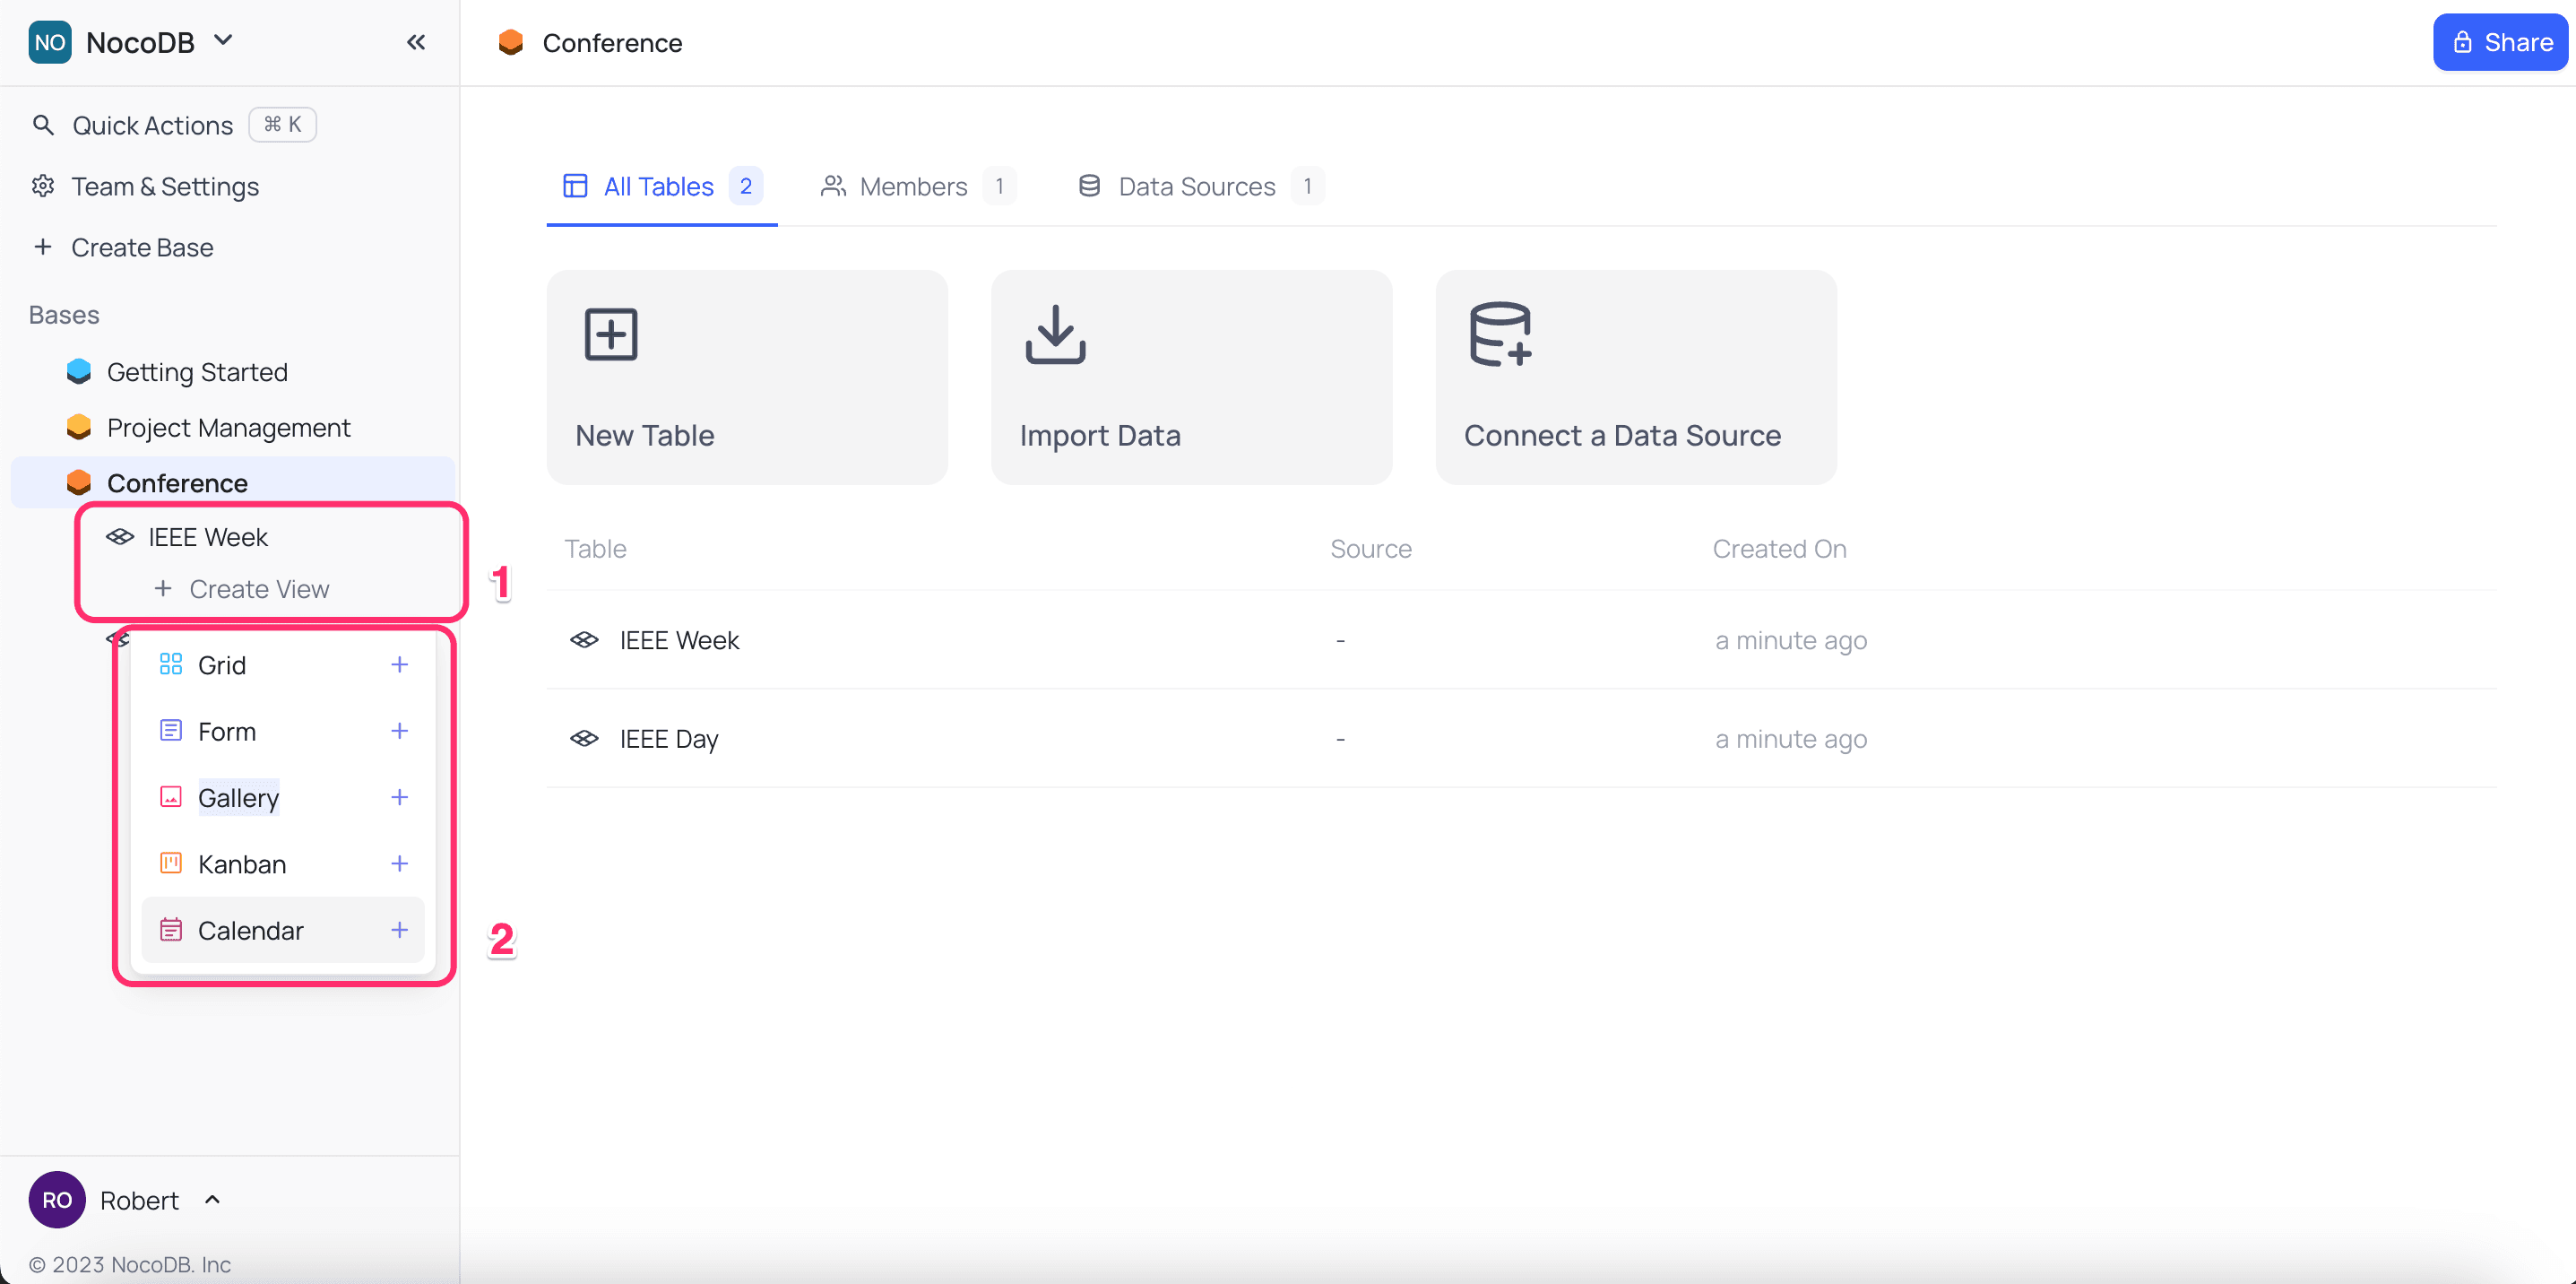
Task: Select Gallery from view type menu
Action: (x=239, y=798)
